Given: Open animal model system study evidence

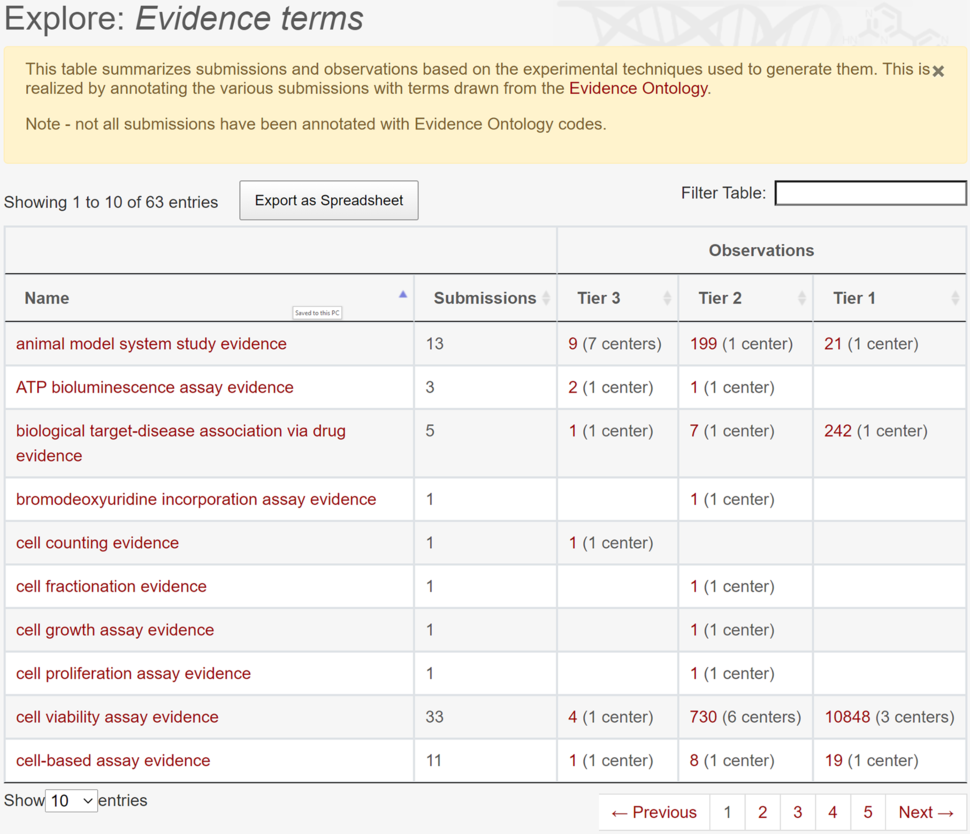Looking at the screenshot, I should point(151,343).
